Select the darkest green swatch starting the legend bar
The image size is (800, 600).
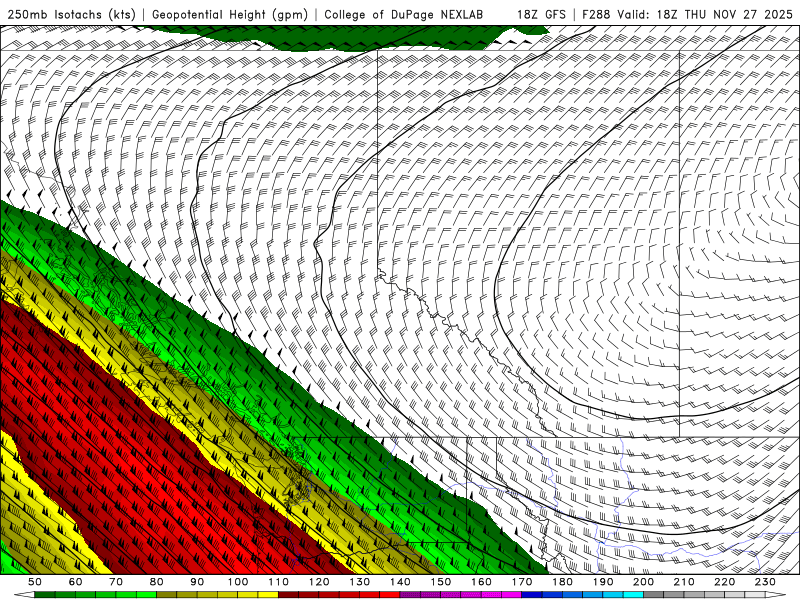pyautogui.click(x=45, y=595)
